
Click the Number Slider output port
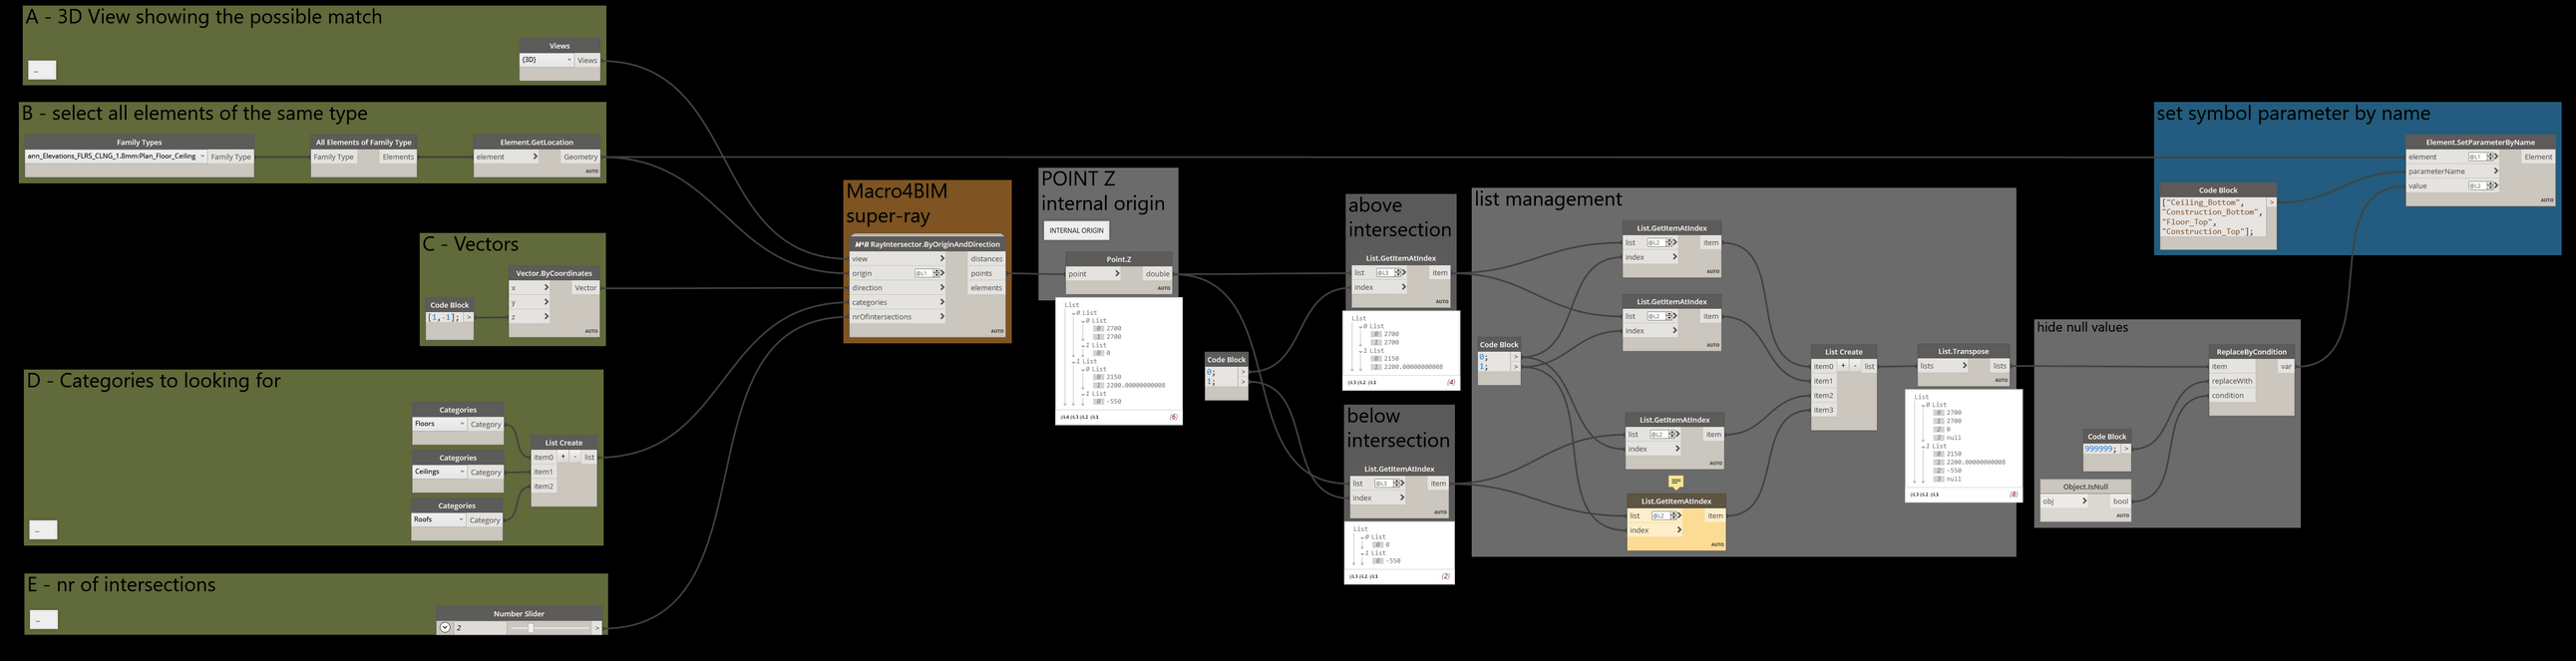(x=597, y=628)
